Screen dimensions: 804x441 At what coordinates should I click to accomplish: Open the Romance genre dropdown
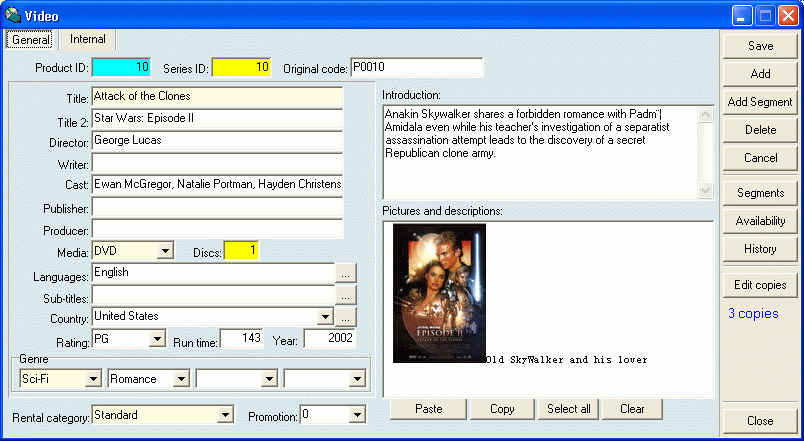pyautogui.click(x=181, y=379)
